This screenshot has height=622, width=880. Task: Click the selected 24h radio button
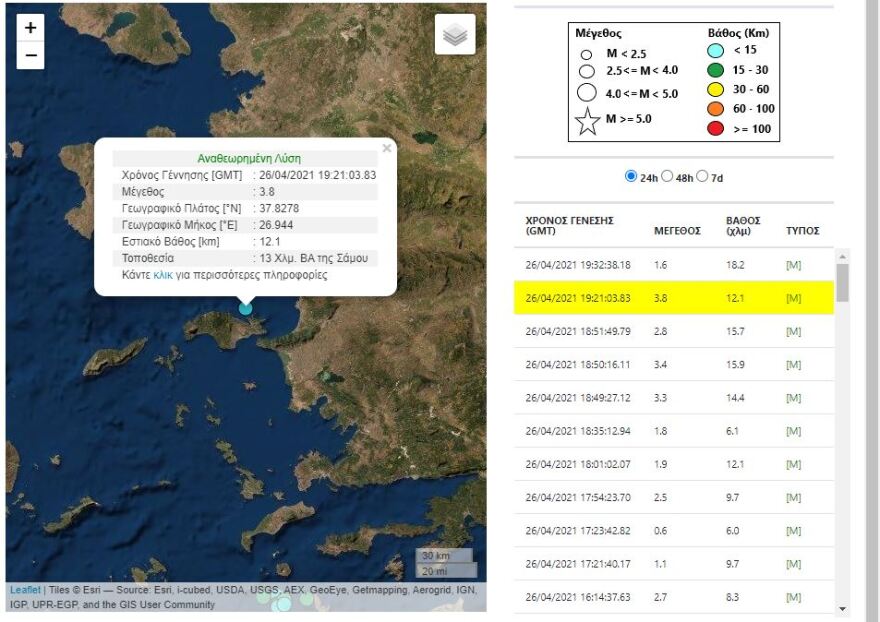click(631, 175)
